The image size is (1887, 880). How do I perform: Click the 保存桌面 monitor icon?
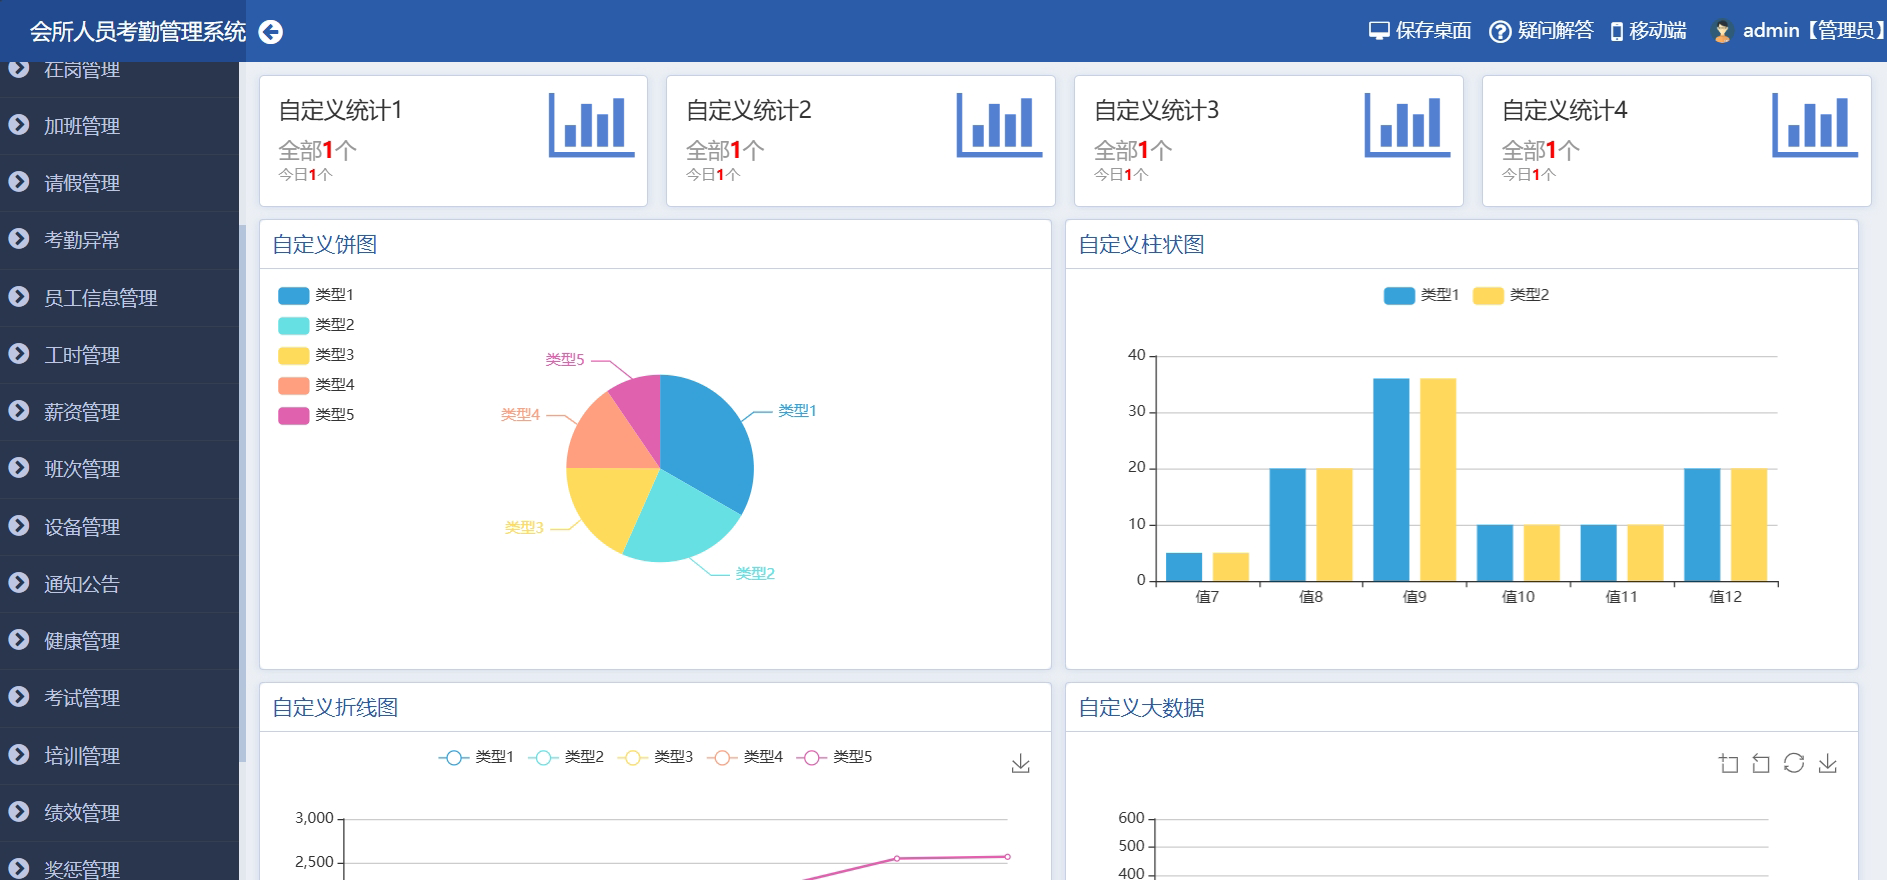point(1379,31)
